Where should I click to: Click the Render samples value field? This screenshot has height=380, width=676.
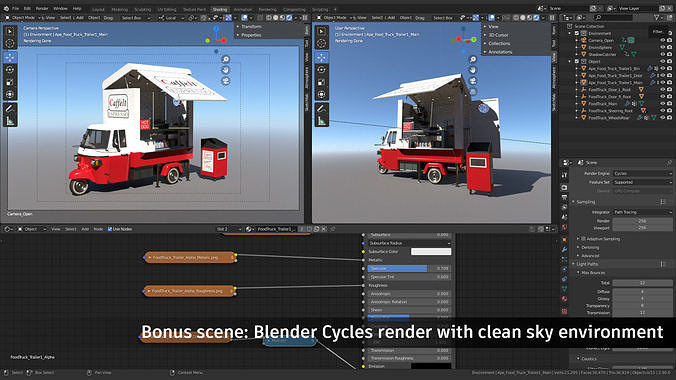642,221
